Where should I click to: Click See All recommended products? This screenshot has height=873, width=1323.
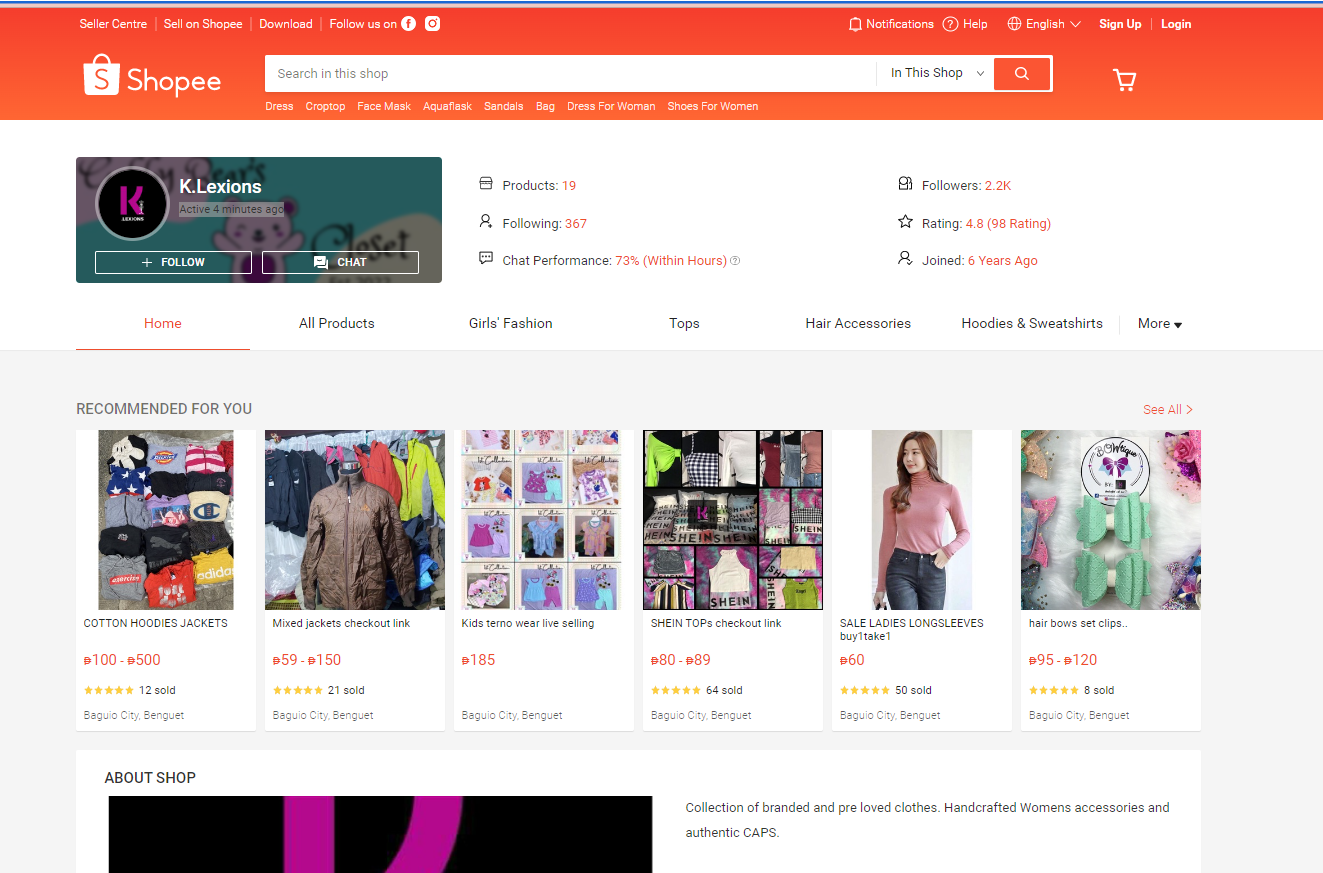(1168, 410)
